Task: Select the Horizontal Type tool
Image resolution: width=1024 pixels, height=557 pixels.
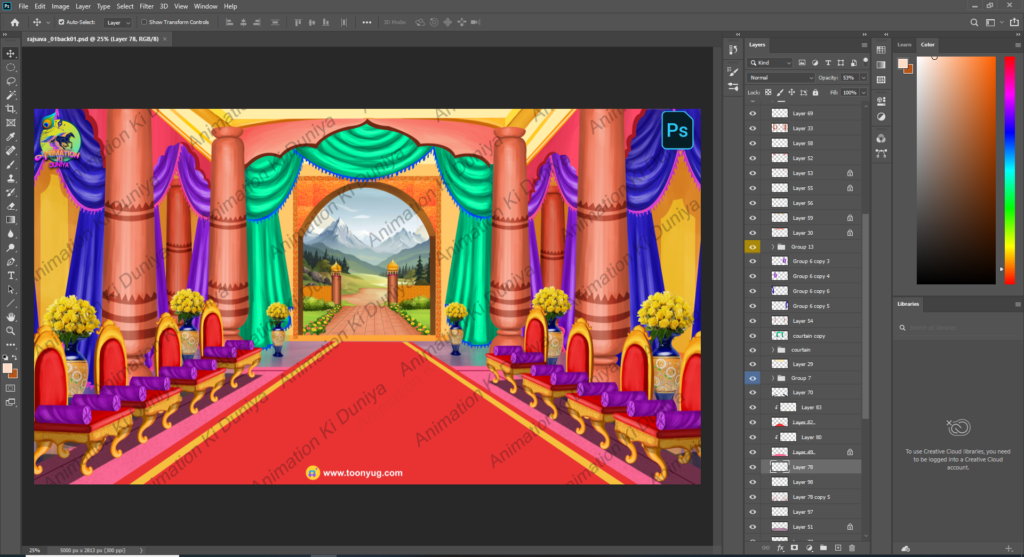Action: [11, 275]
